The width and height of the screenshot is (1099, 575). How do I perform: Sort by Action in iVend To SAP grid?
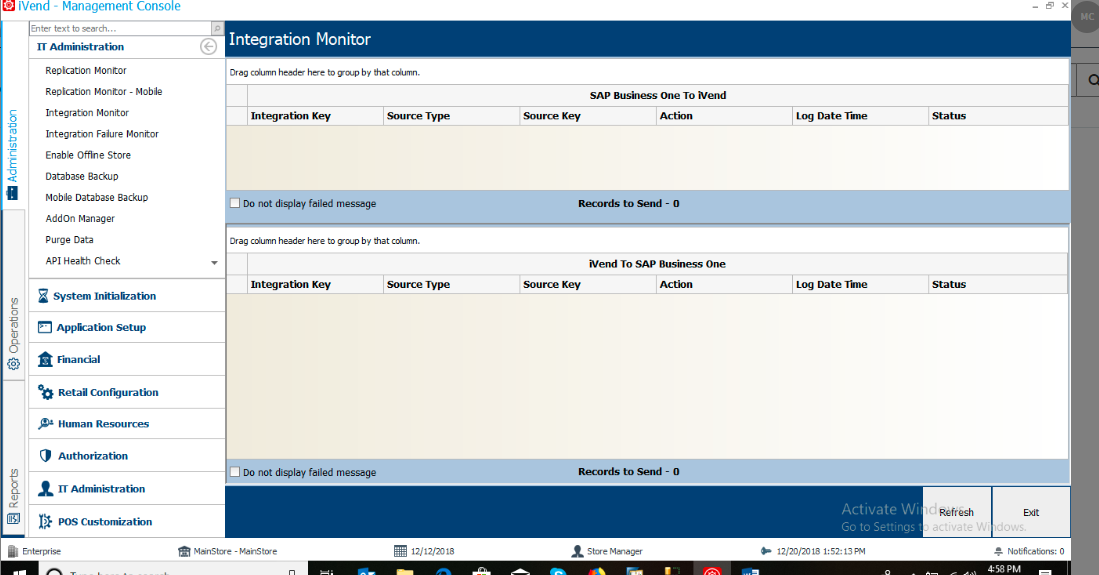pos(724,284)
